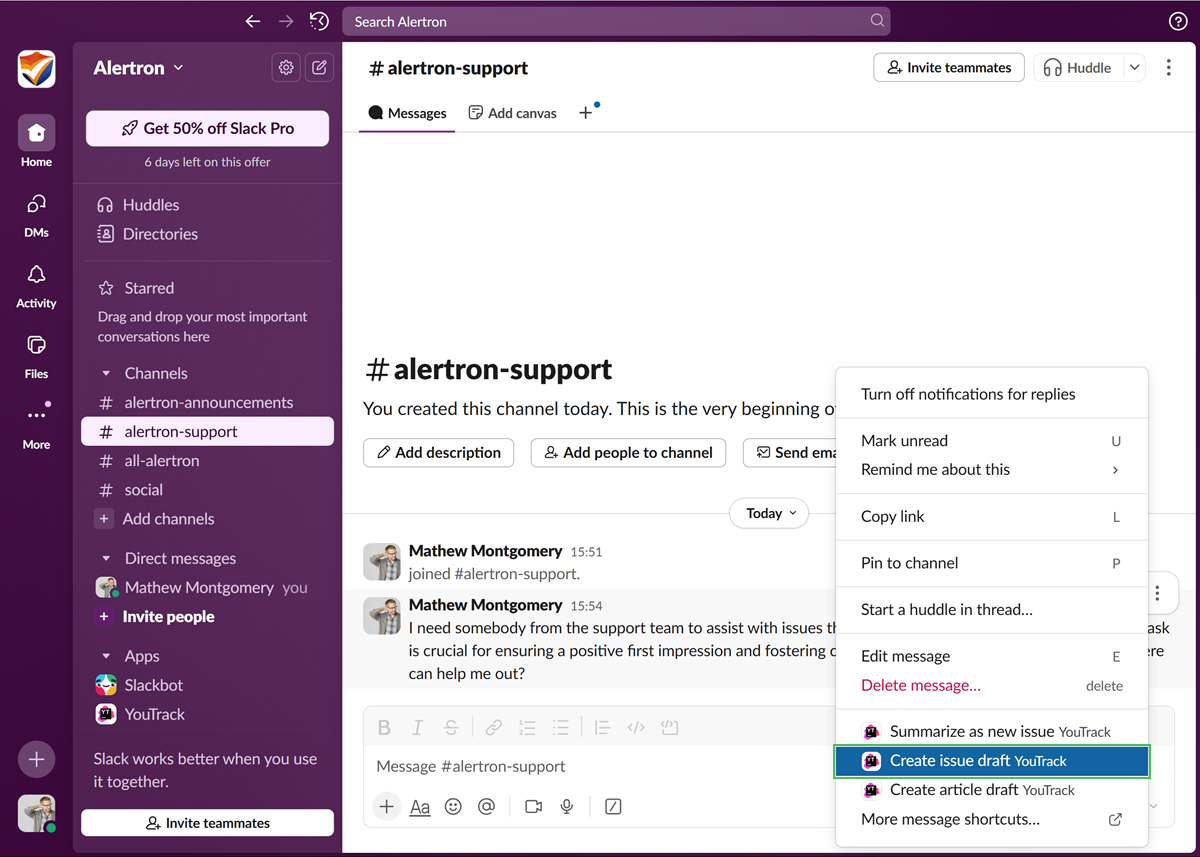This screenshot has width=1200, height=857.
Task: Click Add description button
Action: pos(438,452)
